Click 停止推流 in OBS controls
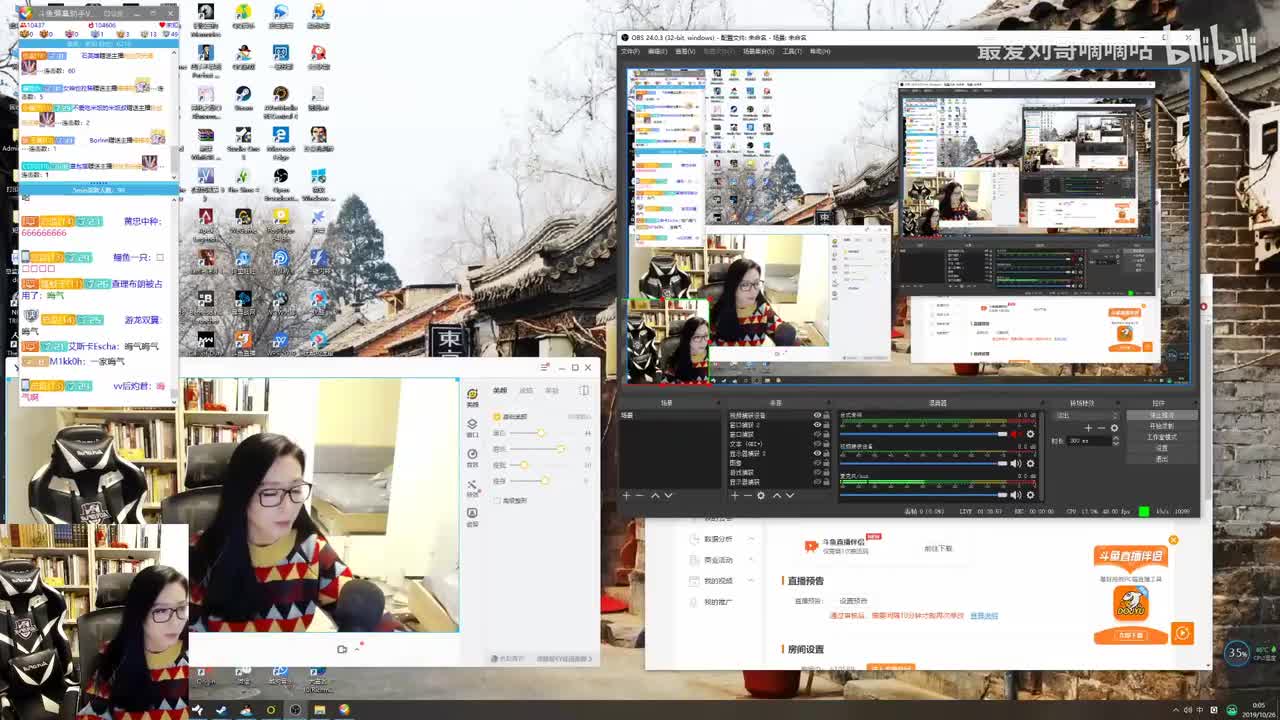This screenshot has height=720, width=1280. tap(1162, 415)
